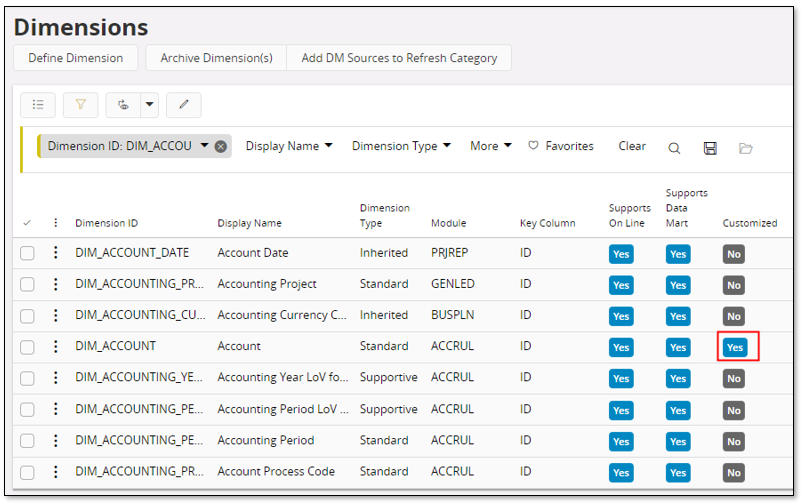803x504 pixels.
Task: Click Inherited type in Account Date row
Action: pyautogui.click(x=384, y=253)
